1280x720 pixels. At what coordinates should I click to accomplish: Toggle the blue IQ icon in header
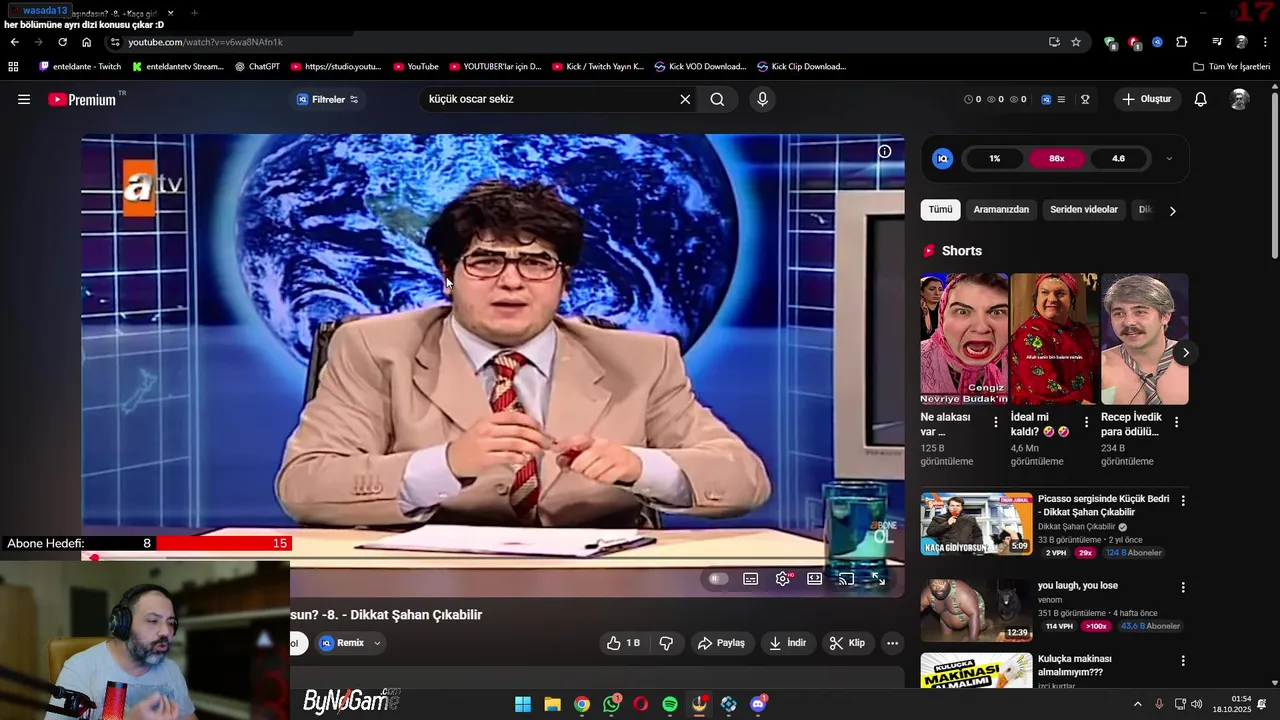coord(1046,99)
